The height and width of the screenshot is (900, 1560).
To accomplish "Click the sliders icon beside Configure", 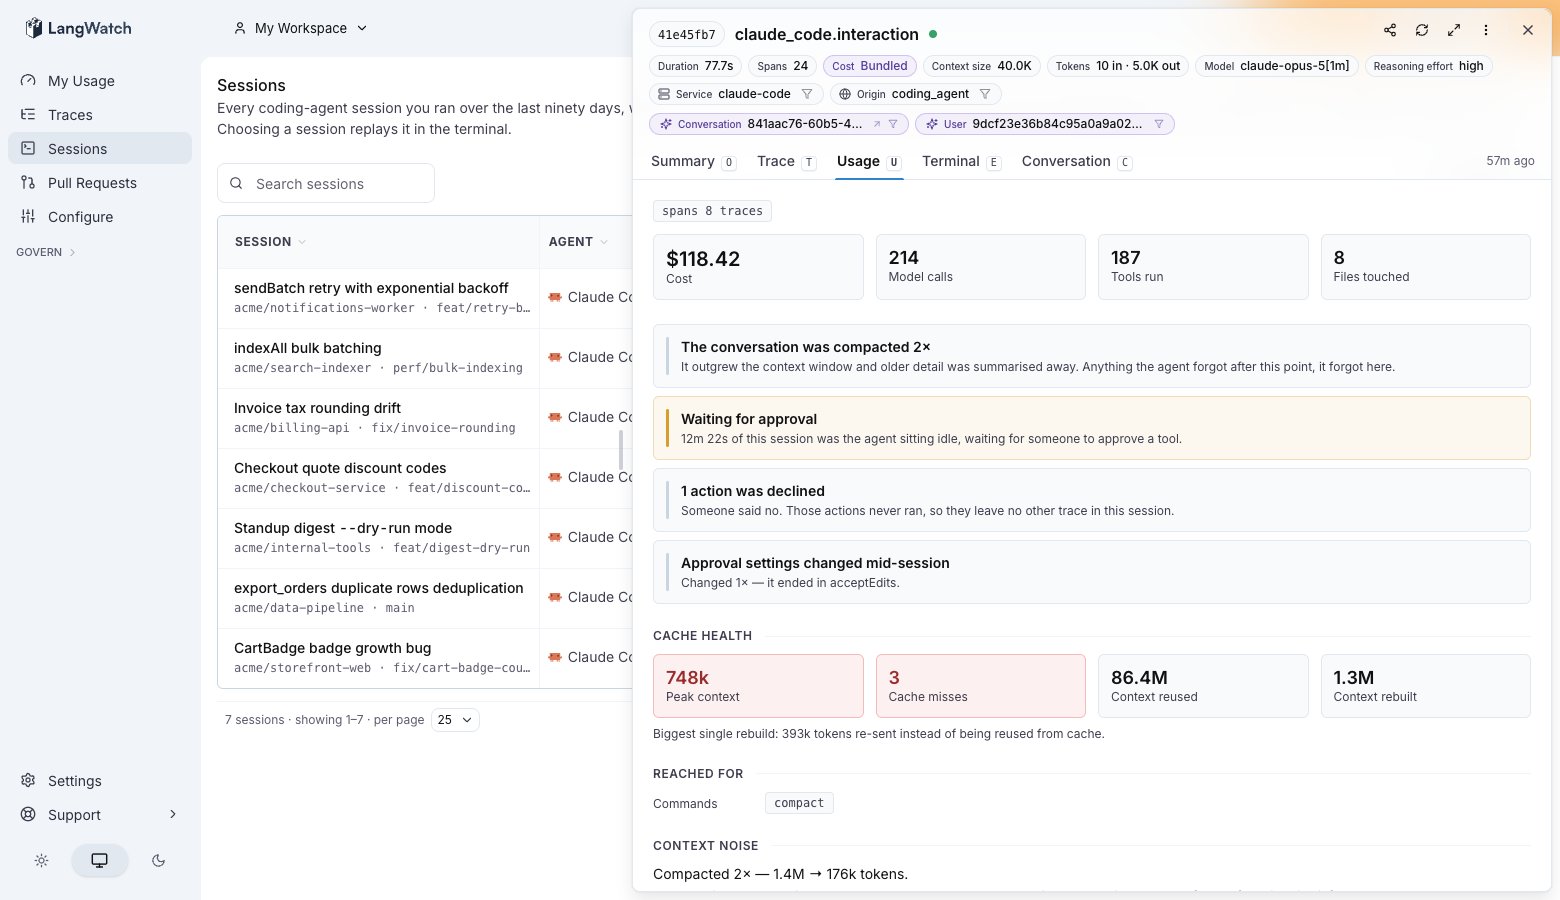I will pos(28,217).
